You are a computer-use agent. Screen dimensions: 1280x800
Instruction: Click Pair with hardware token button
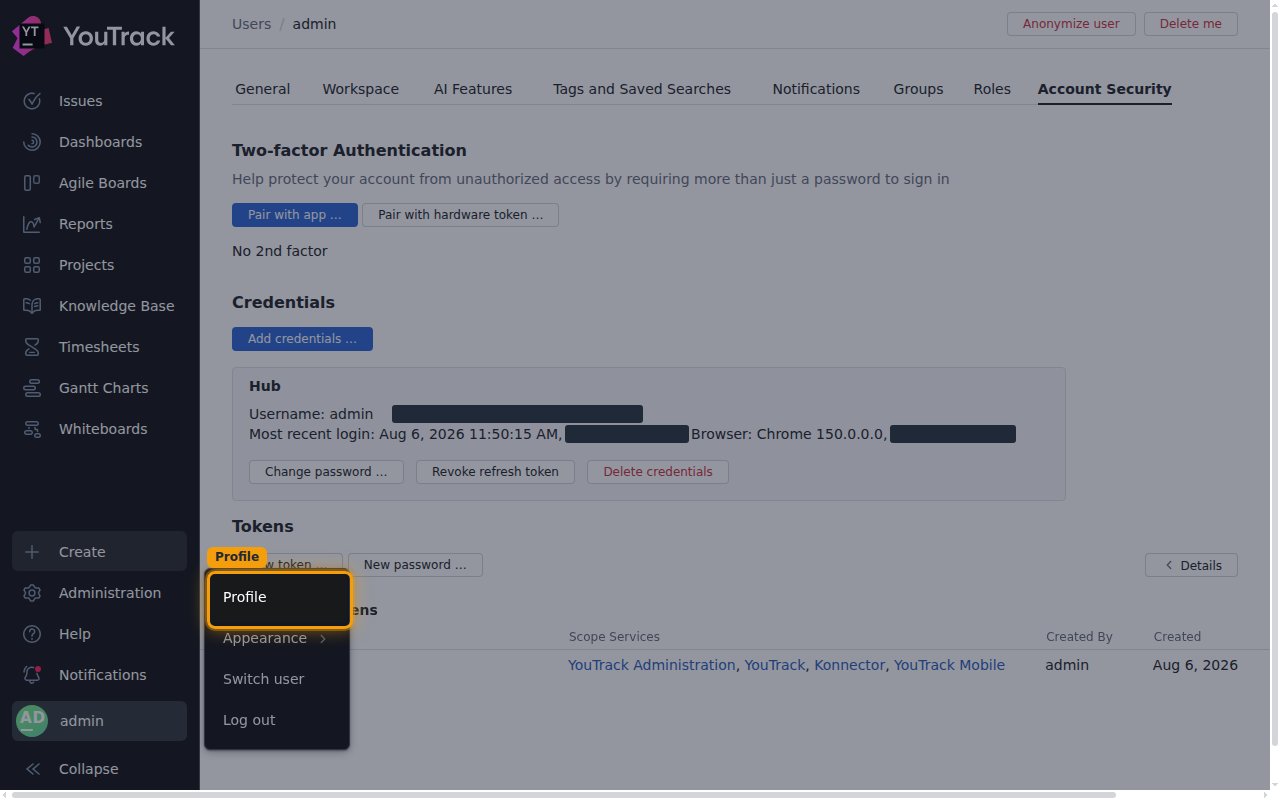point(460,215)
